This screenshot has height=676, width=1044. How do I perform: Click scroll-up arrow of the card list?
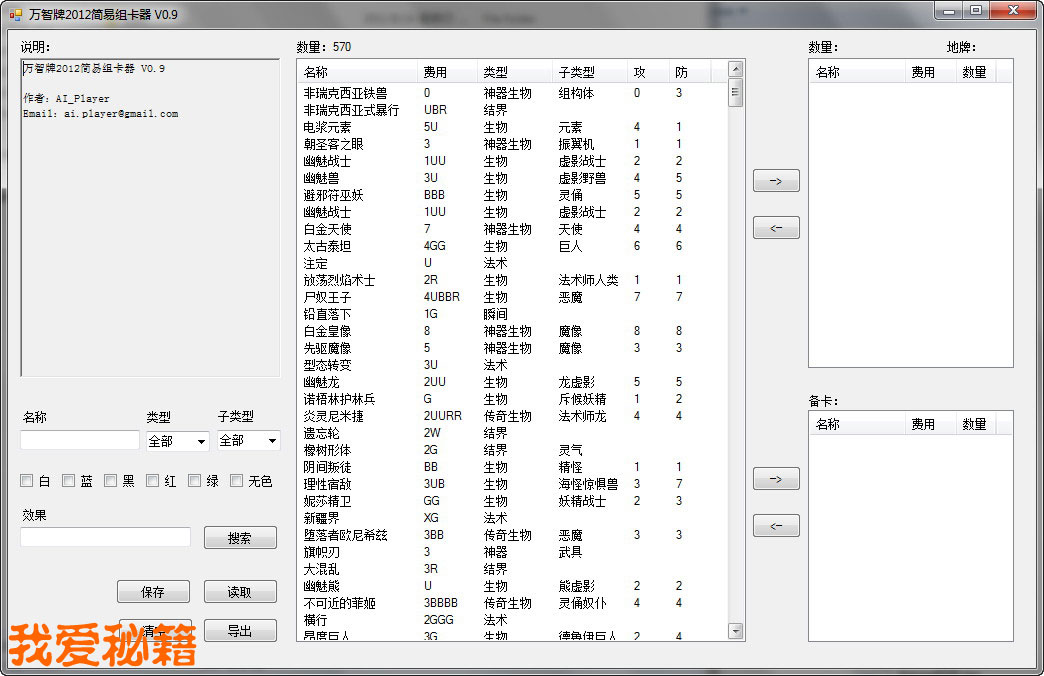(x=736, y=70)
